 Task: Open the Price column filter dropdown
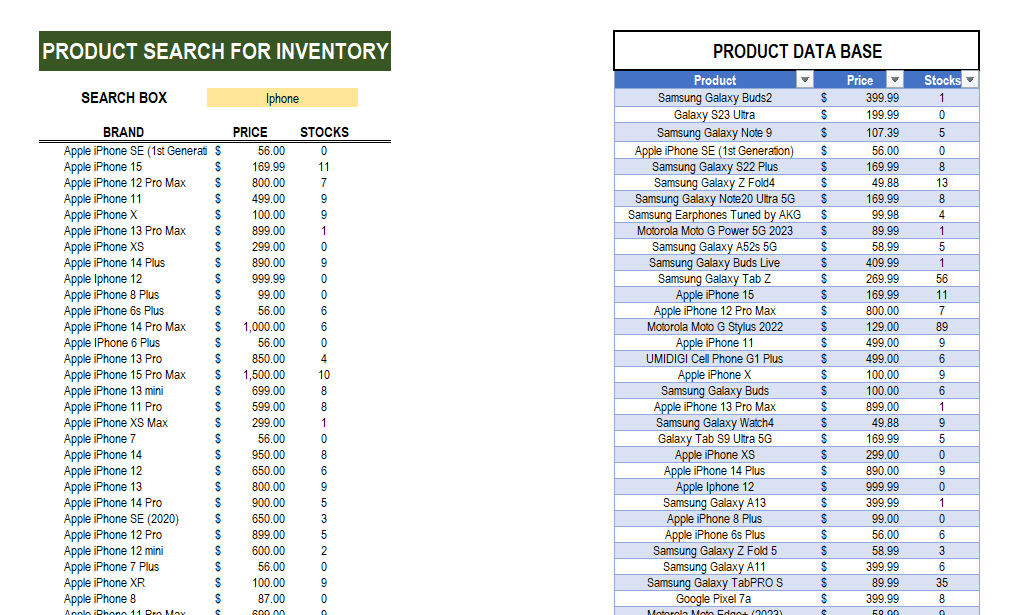click(895, 80)
